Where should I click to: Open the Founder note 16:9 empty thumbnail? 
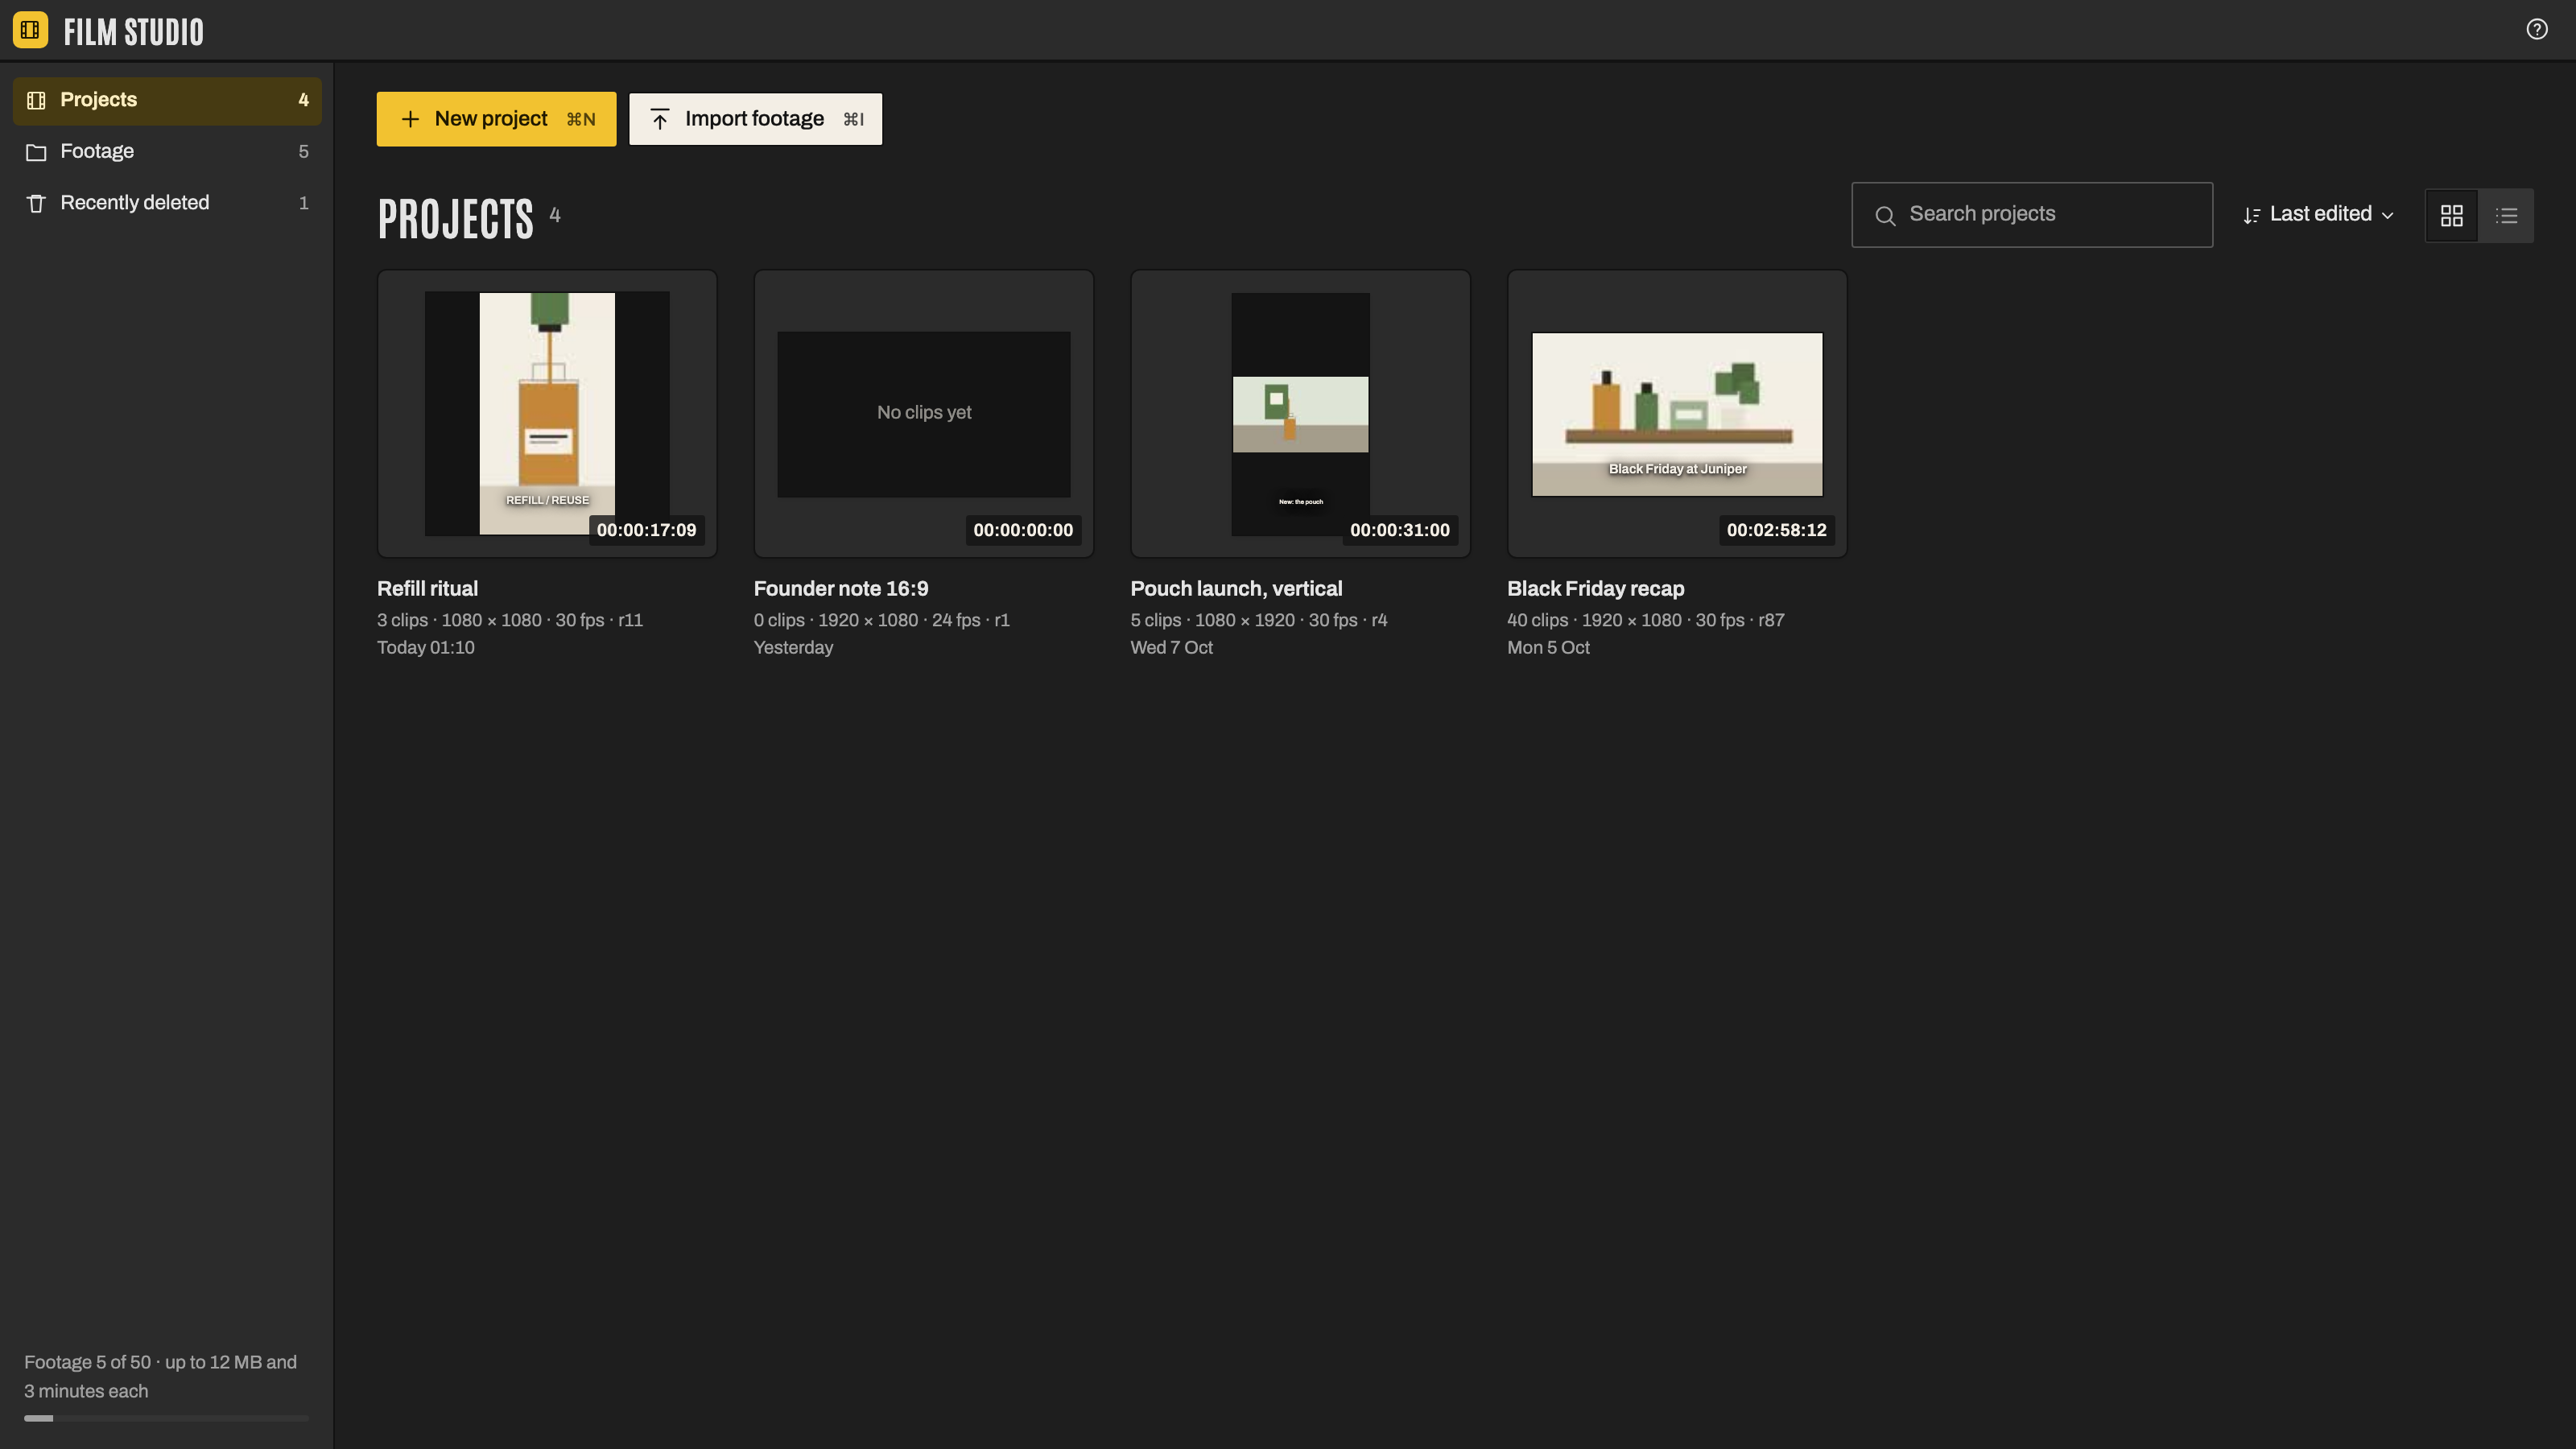923,413
